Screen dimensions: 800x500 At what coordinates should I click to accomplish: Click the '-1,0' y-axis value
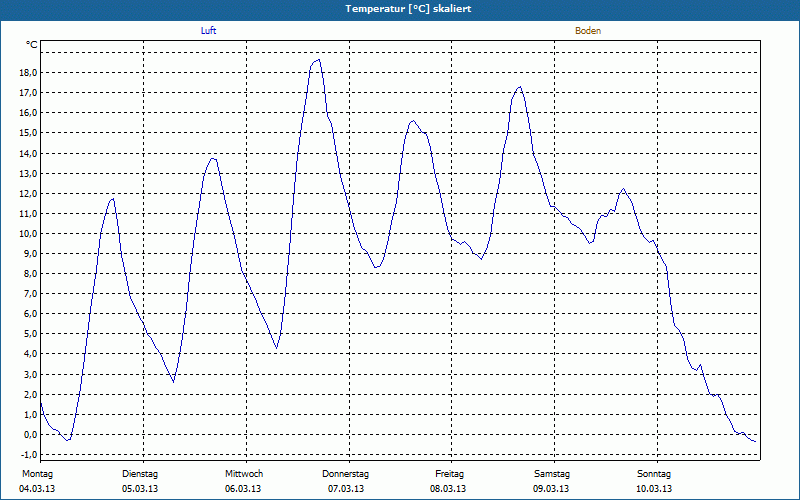[29, 455]
